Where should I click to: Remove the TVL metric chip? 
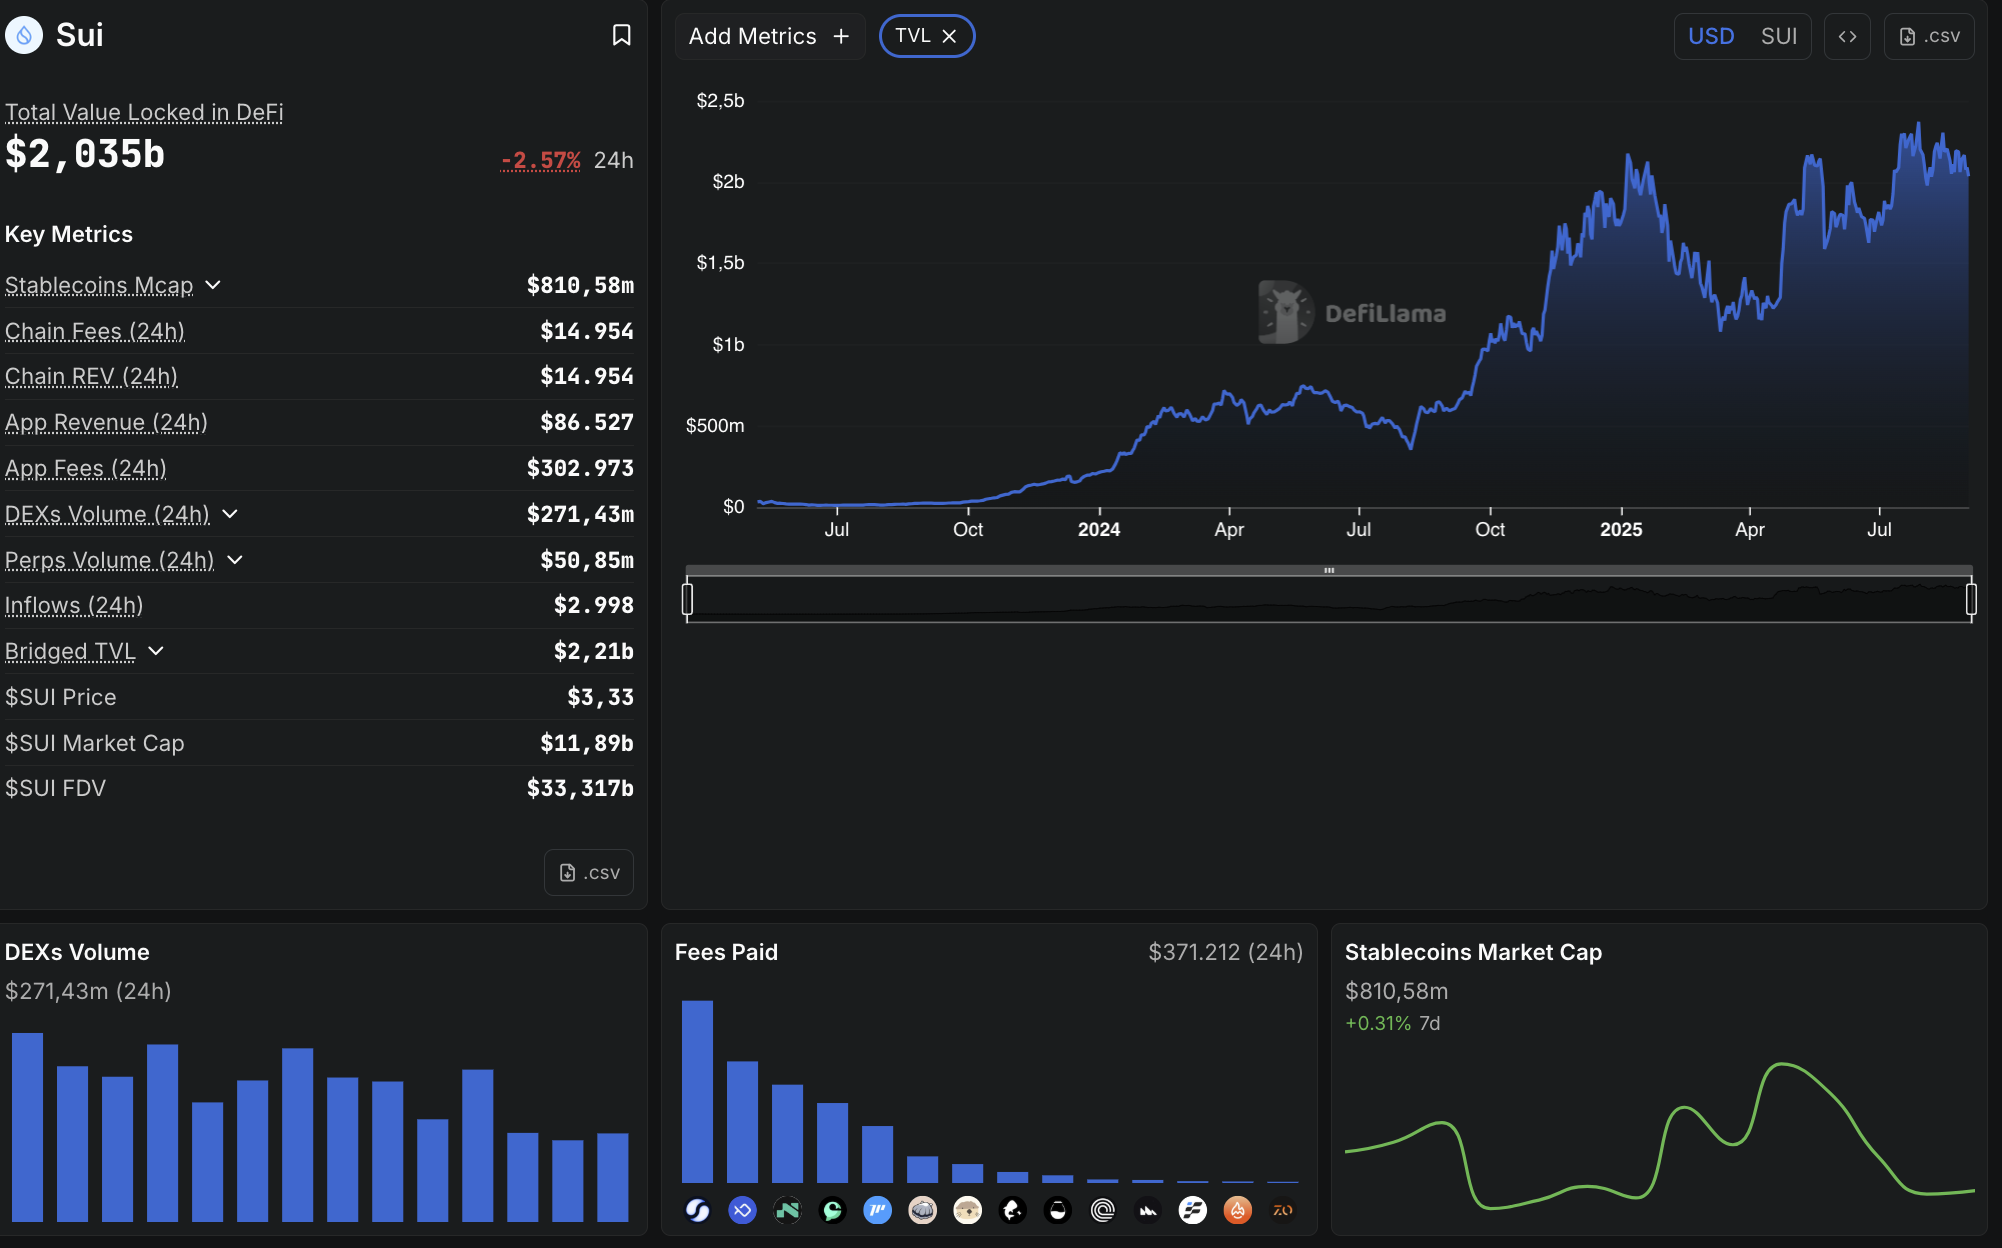[x=949, y=36]
